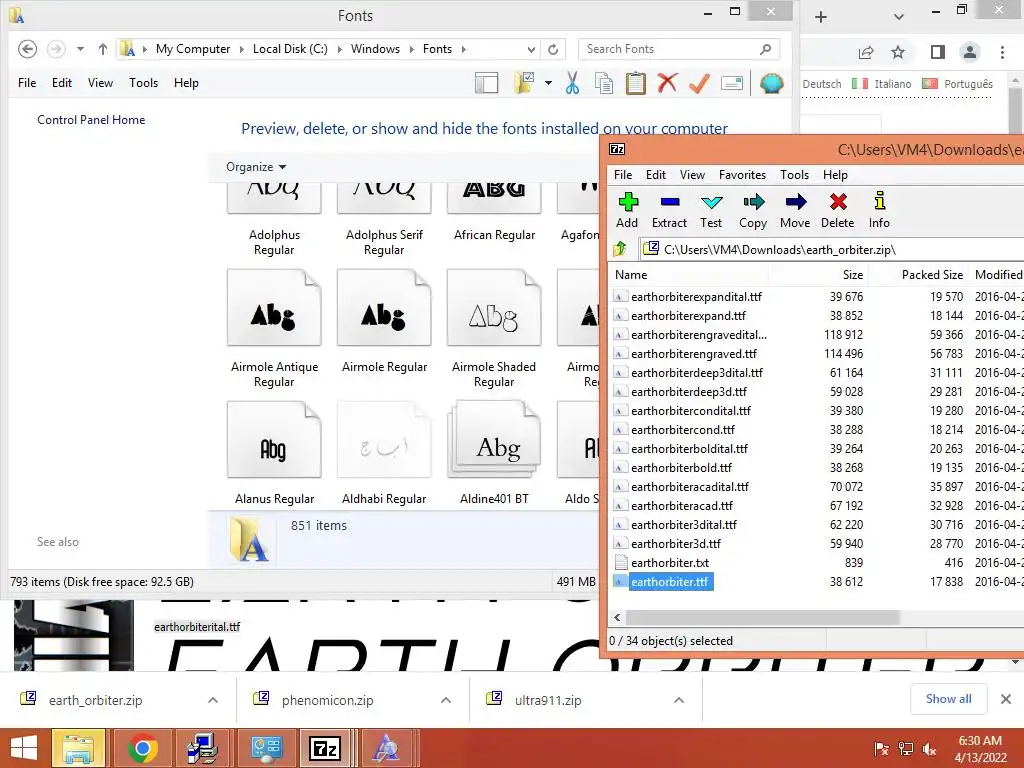Click the orange checkmark icon in Fonts toolbar

(x=699, y=84)
